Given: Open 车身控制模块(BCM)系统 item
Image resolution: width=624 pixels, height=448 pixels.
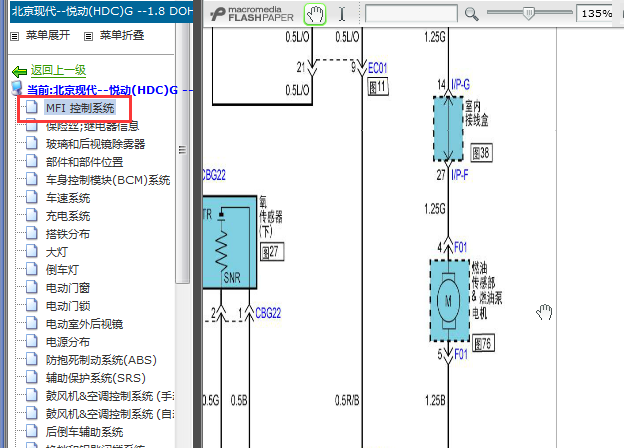Looking at the screenshot, I should (x=108, y=180).
